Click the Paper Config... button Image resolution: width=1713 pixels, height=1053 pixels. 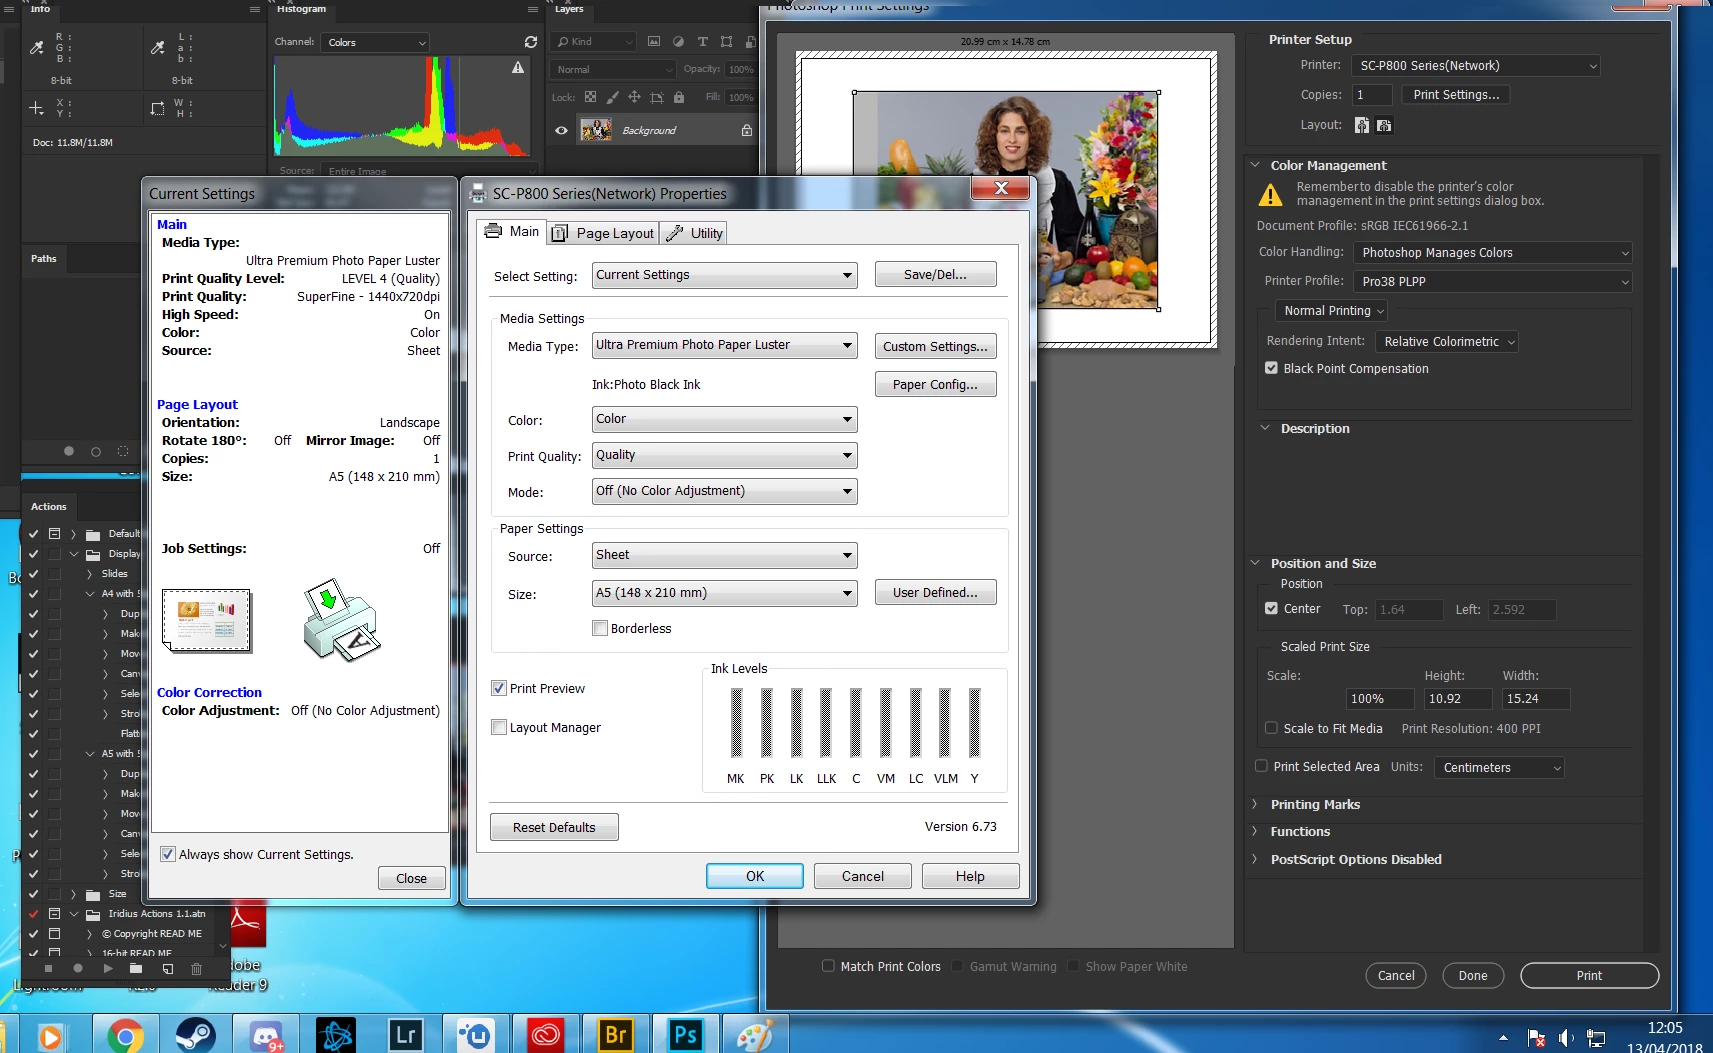[936, 384]
